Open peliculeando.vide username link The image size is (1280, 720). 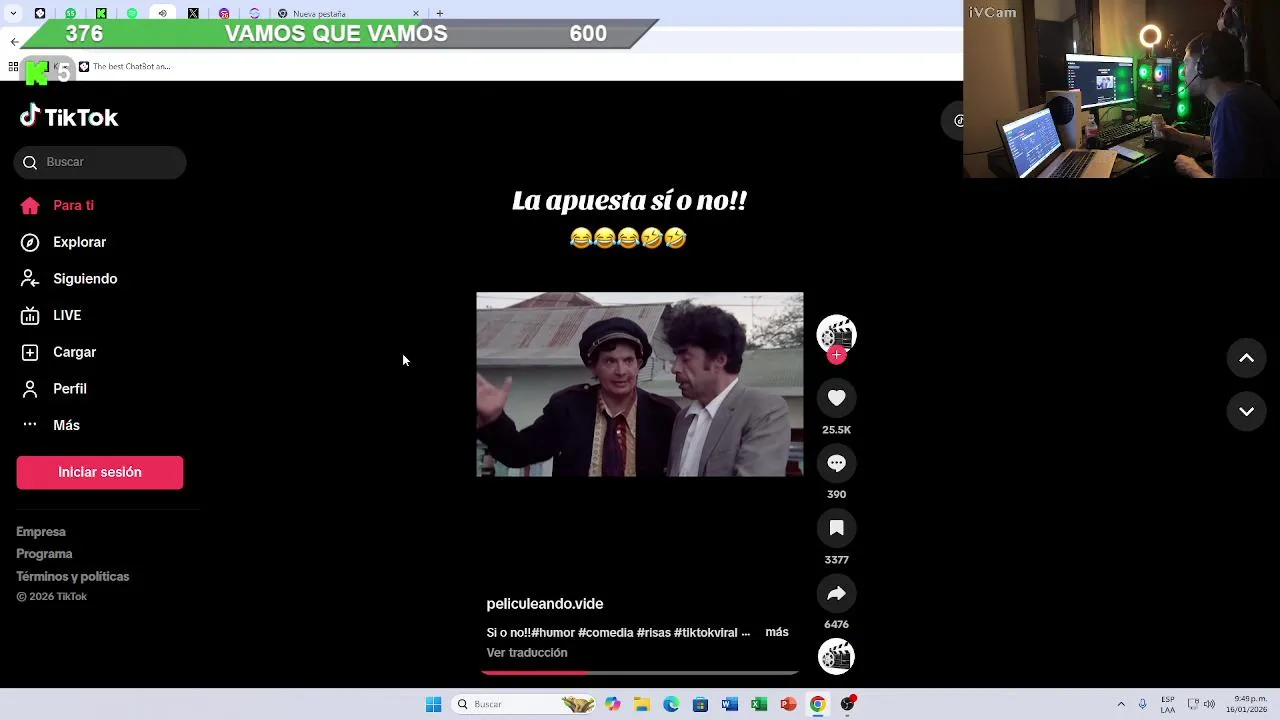[x=545, y=604]
